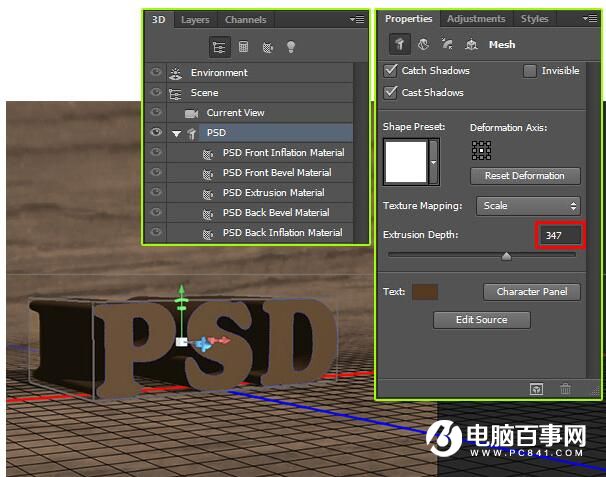Toggle visibility of PSD Extrusion Material
The image size is (606, 477).
coord(156,192)
